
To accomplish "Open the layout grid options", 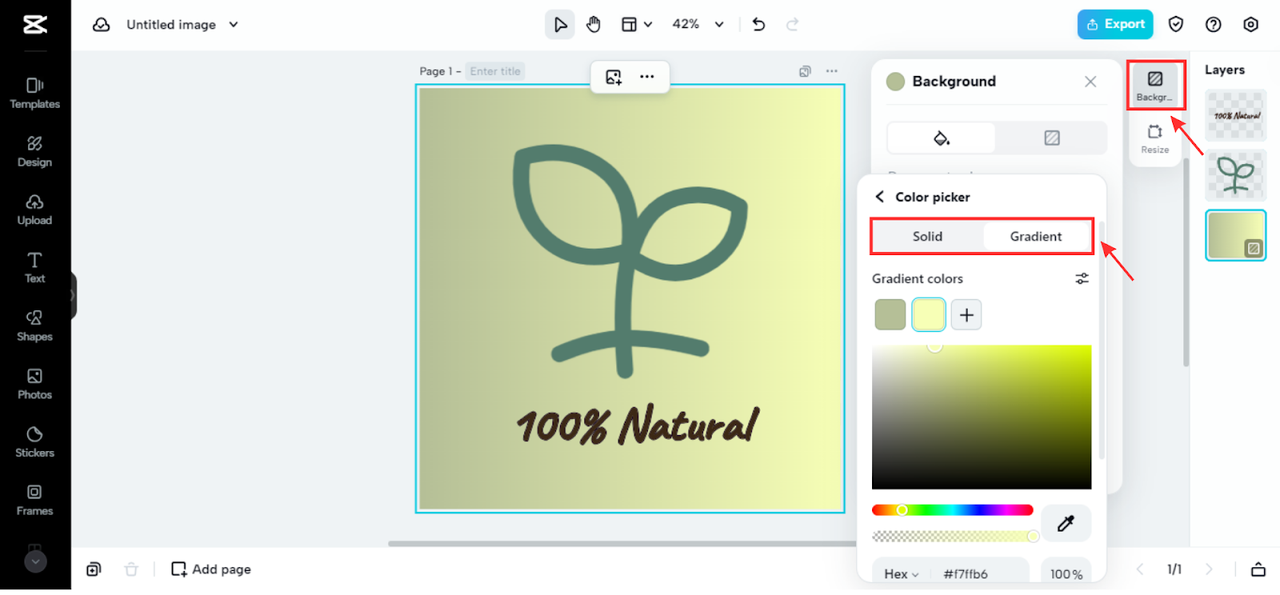I will (637, 24).
